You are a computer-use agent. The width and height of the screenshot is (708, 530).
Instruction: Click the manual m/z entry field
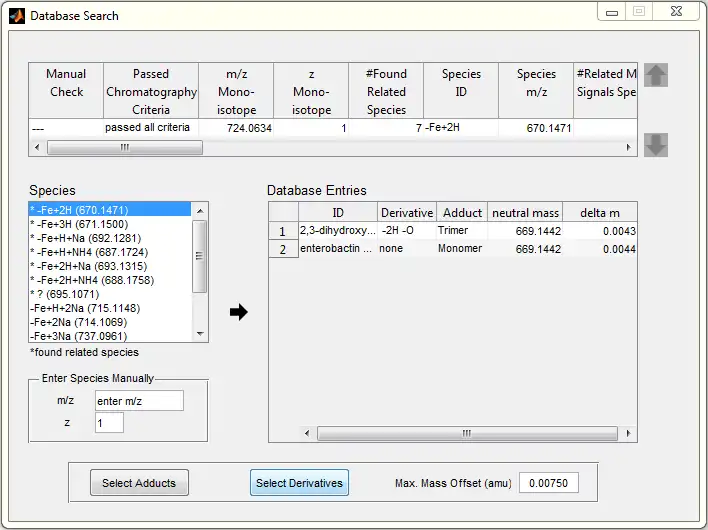pyautogui.click(x=139, y=401)
